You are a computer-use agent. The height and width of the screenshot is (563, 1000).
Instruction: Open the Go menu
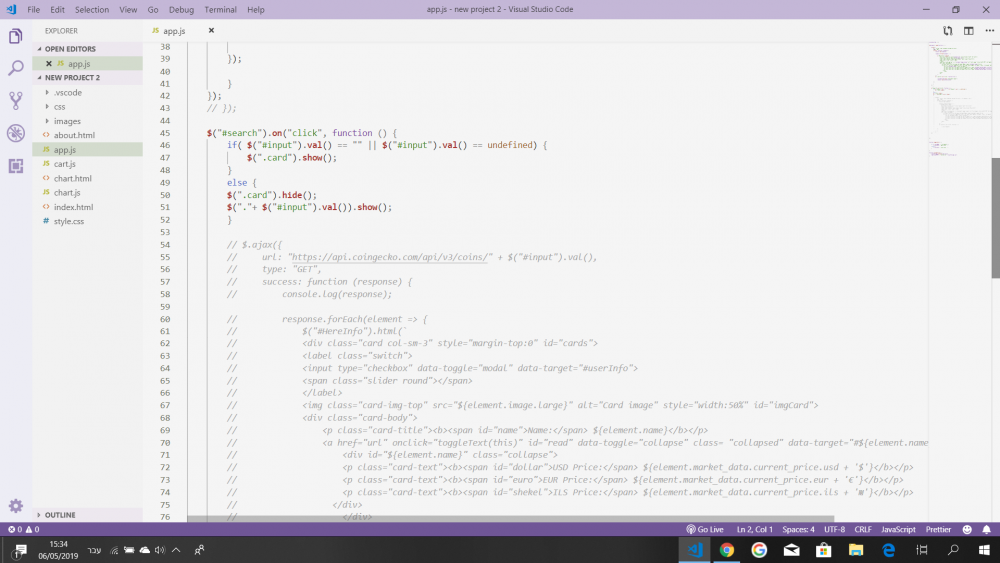(x=153, y=10)
